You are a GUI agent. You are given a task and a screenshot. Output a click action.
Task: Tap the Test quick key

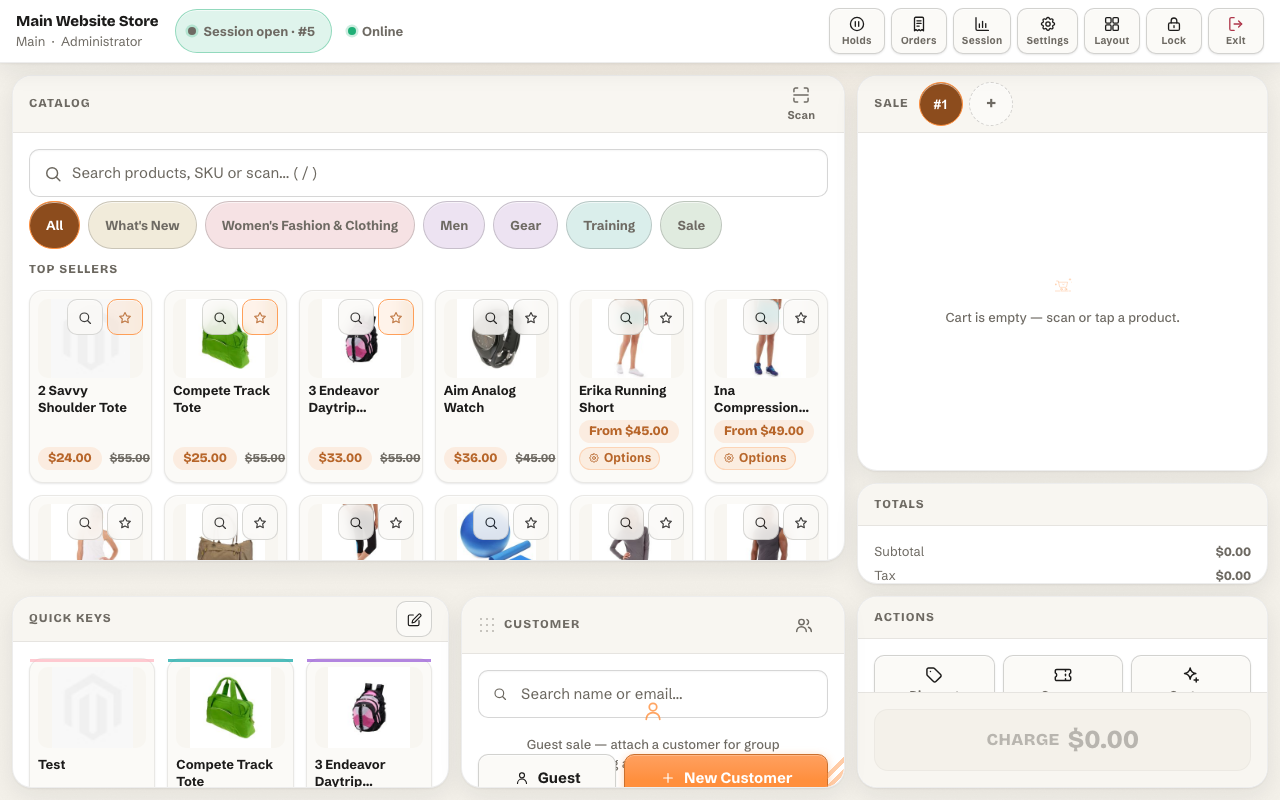[92, 723]
